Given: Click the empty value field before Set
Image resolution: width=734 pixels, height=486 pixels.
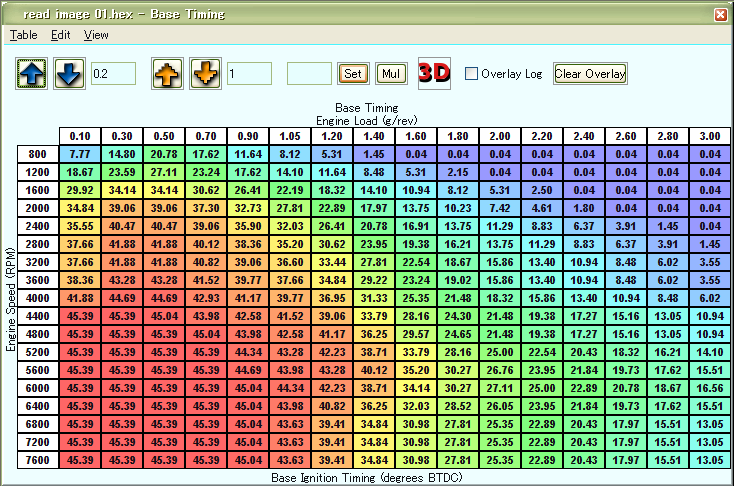Looking at the screenshot, I should point(309,74).
